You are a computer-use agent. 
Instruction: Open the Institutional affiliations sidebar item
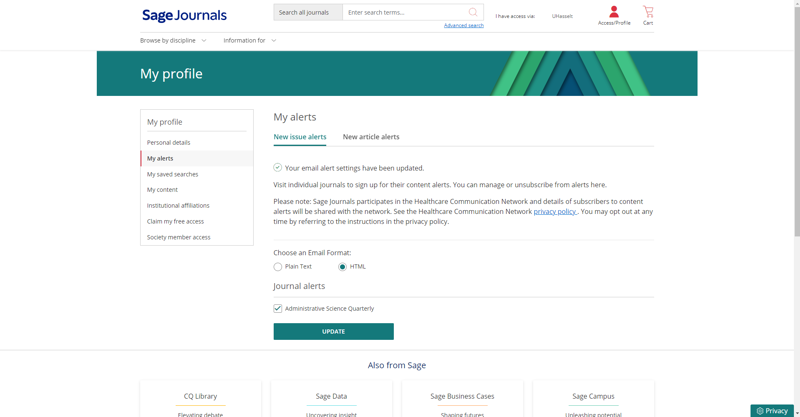click(178, 206)
